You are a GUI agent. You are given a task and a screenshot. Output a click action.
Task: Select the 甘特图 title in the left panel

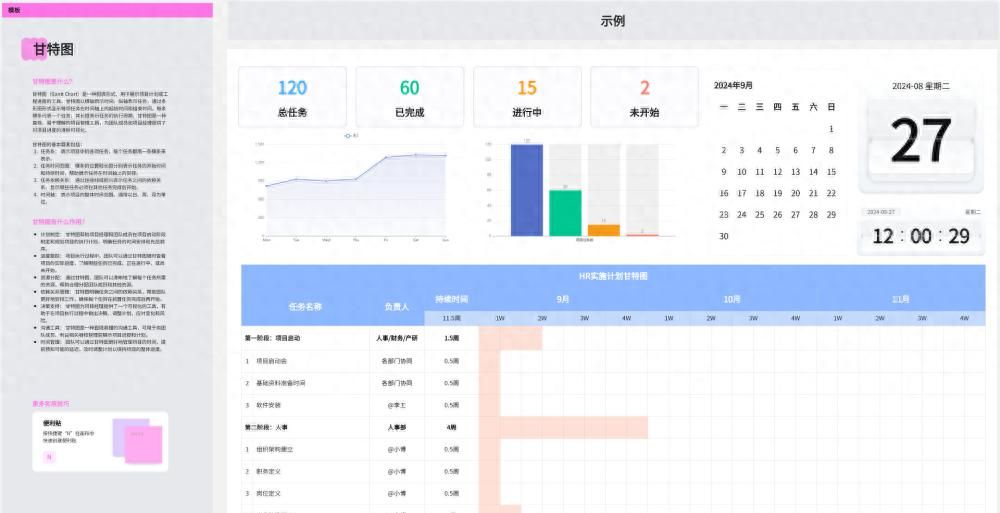(x=54, y=49)
